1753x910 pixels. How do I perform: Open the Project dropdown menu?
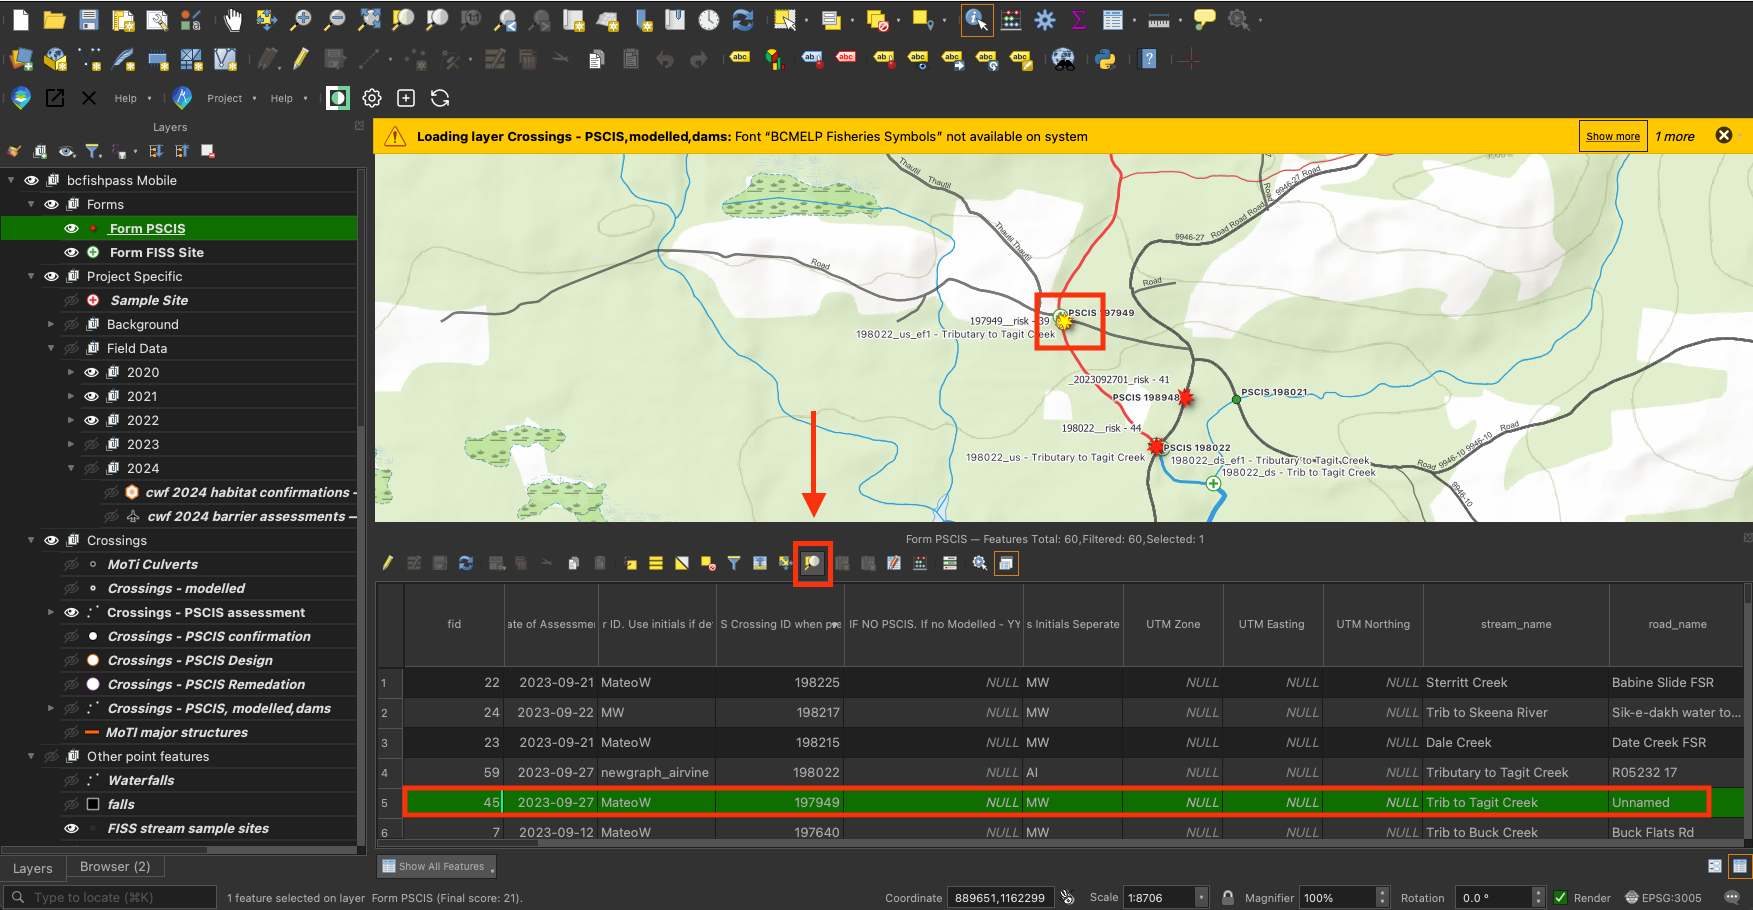231,98
